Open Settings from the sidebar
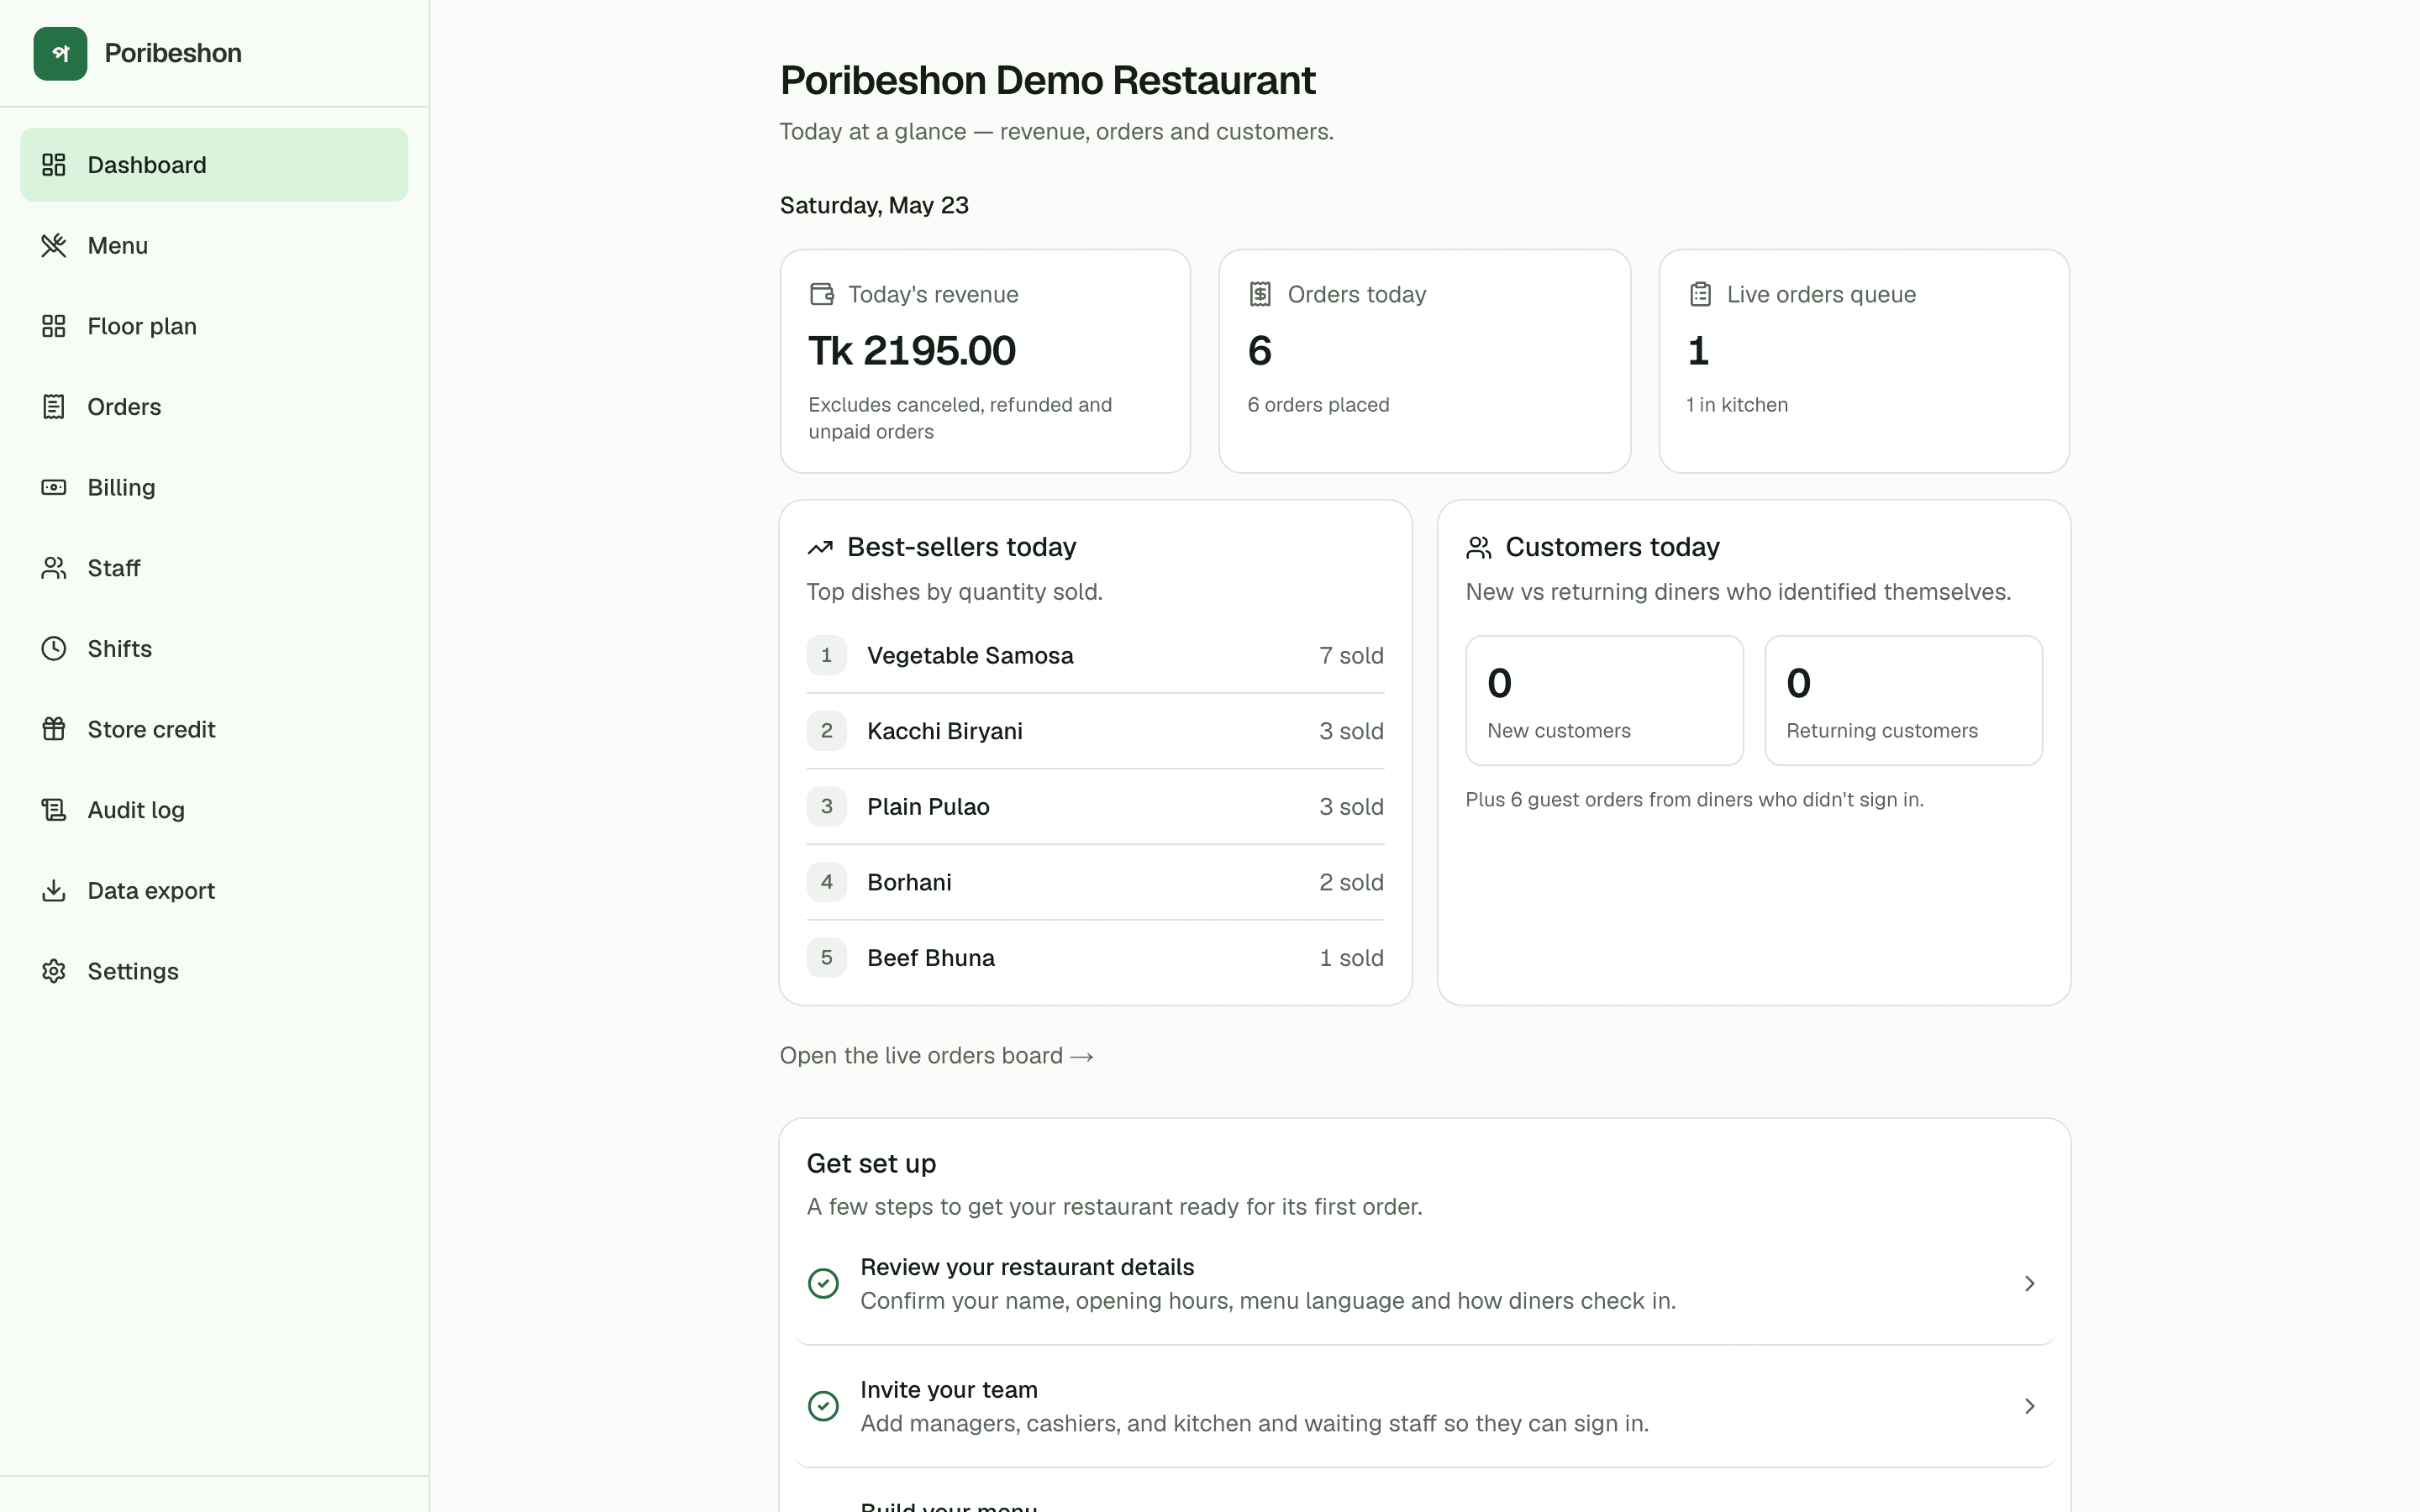The image size is (2420, 1512). (214, 971)
